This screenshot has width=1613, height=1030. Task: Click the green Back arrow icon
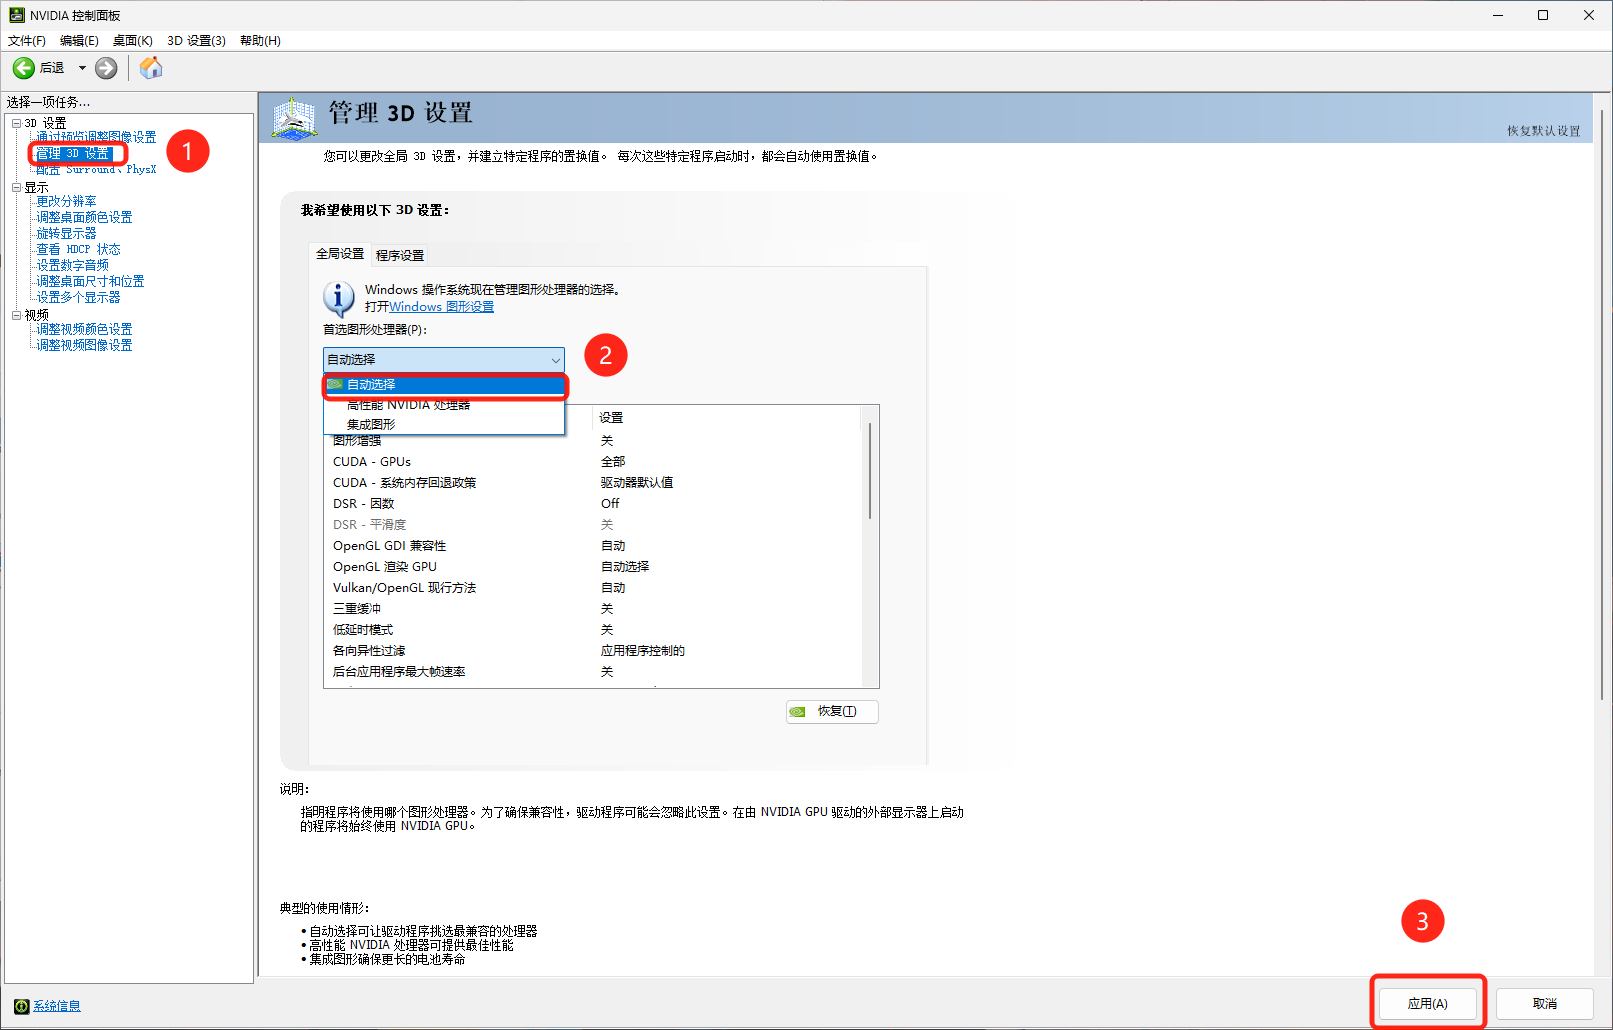[23, 68]
